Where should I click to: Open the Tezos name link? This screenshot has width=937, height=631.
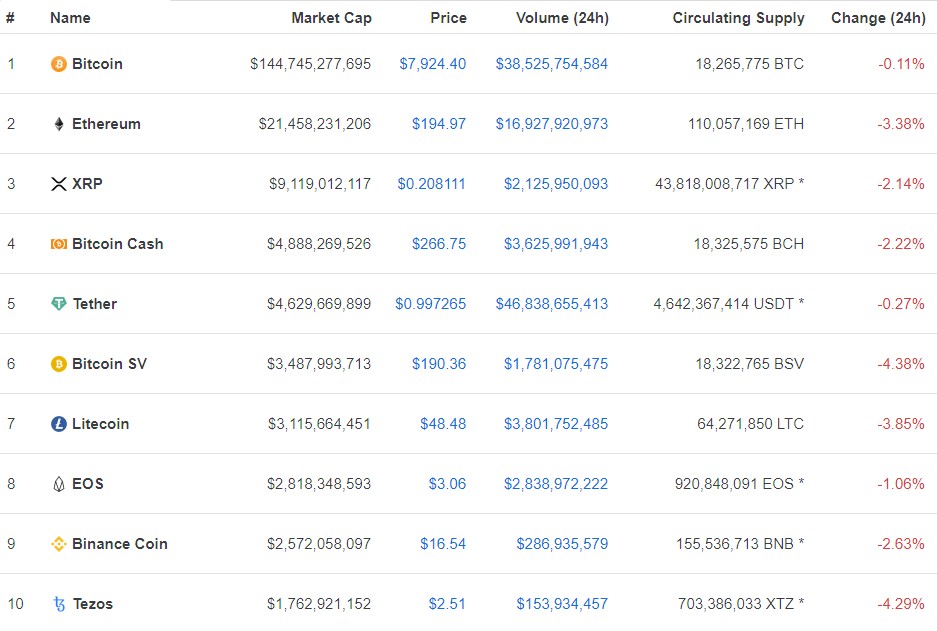pyautogui.click(x=93, y=604)
